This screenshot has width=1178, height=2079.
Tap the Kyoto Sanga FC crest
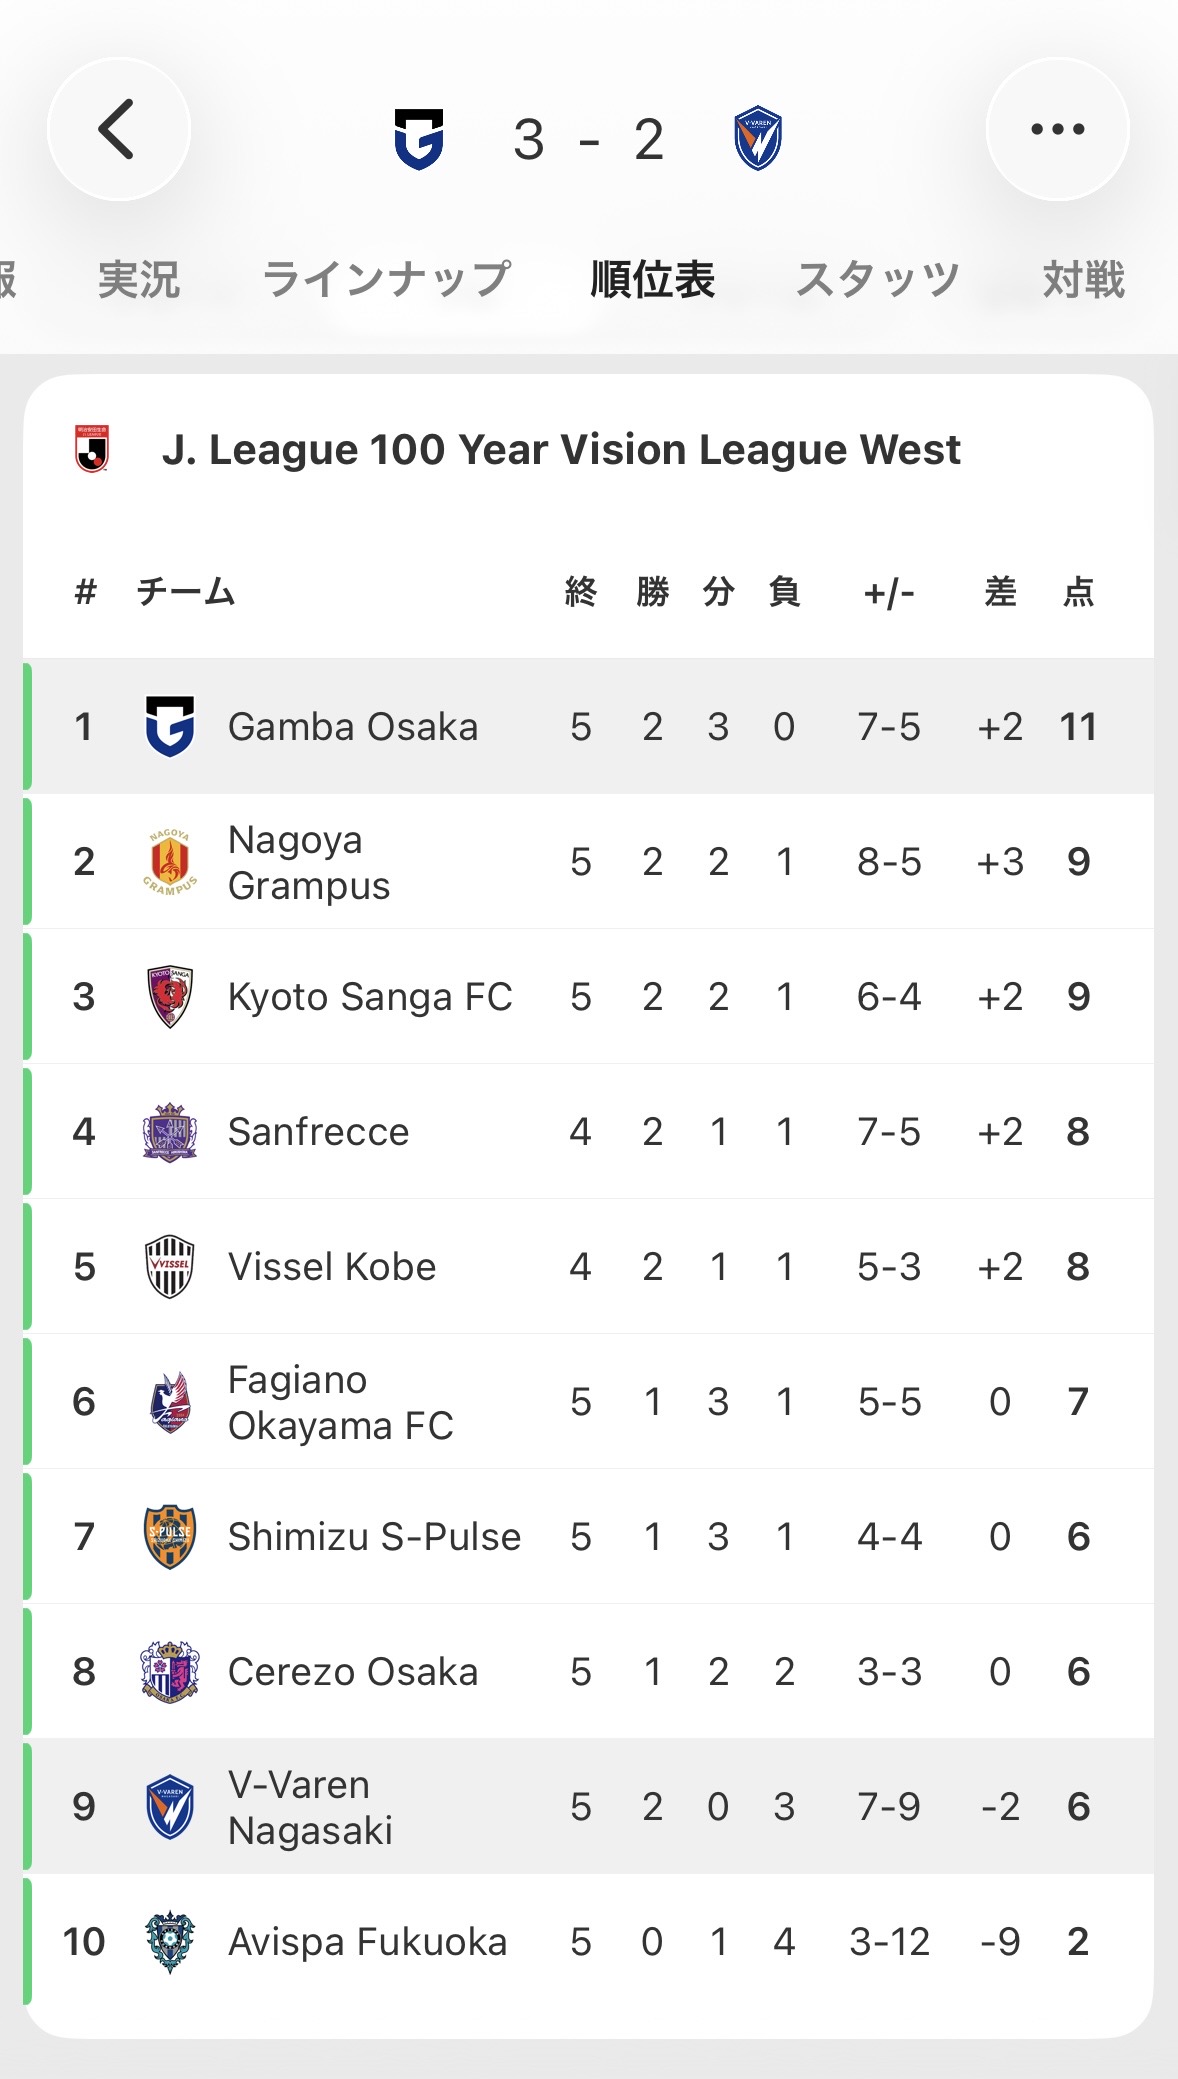pyautogui.click(x=170, y=997)
